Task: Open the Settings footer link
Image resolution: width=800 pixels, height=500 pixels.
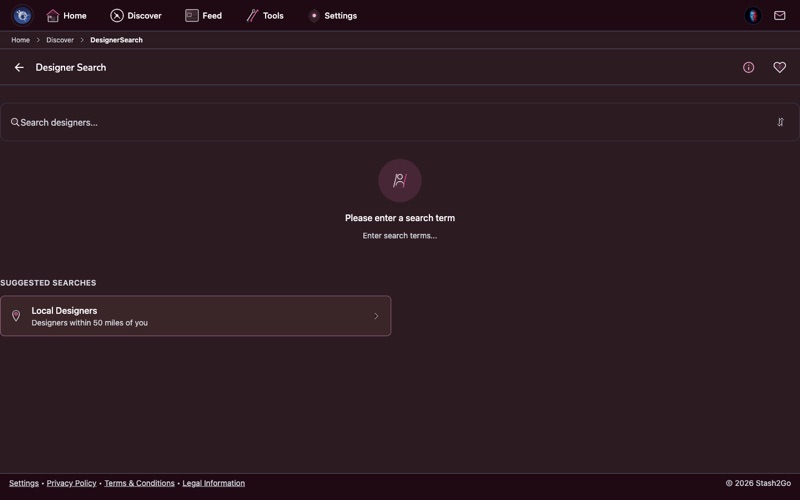Action: pyautogui.click(x=23, y=483)
